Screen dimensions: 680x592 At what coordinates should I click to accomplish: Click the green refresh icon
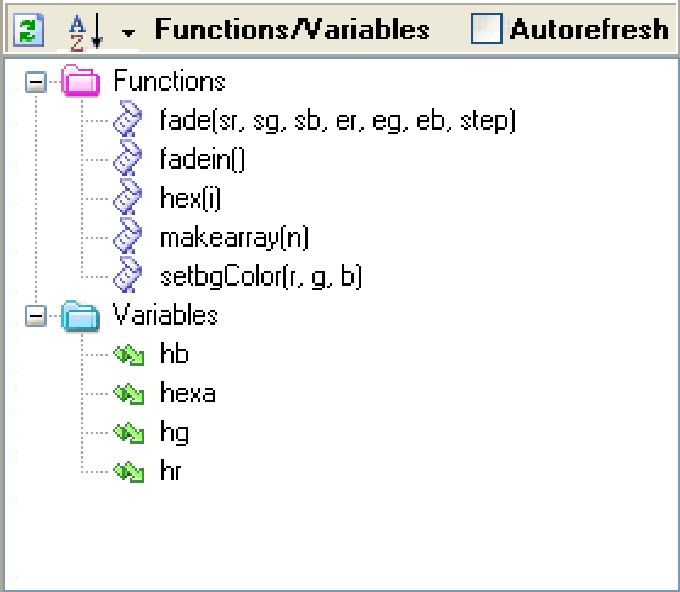pos(28,30)
